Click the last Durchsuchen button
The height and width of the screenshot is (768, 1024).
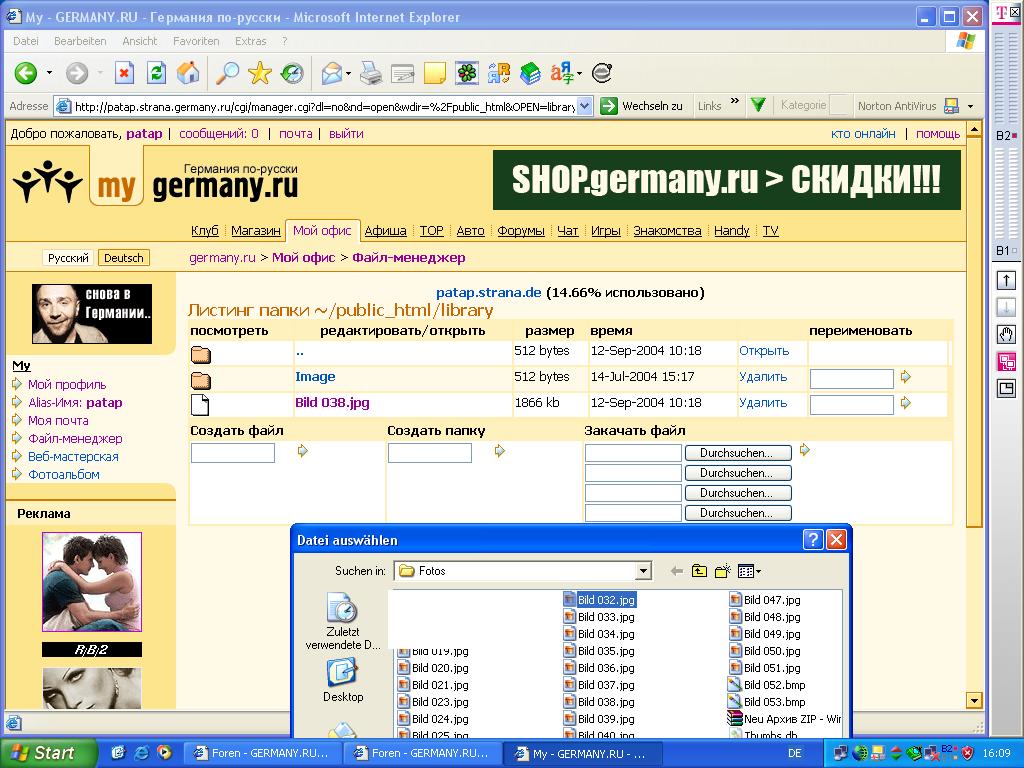tap(738, 513)
